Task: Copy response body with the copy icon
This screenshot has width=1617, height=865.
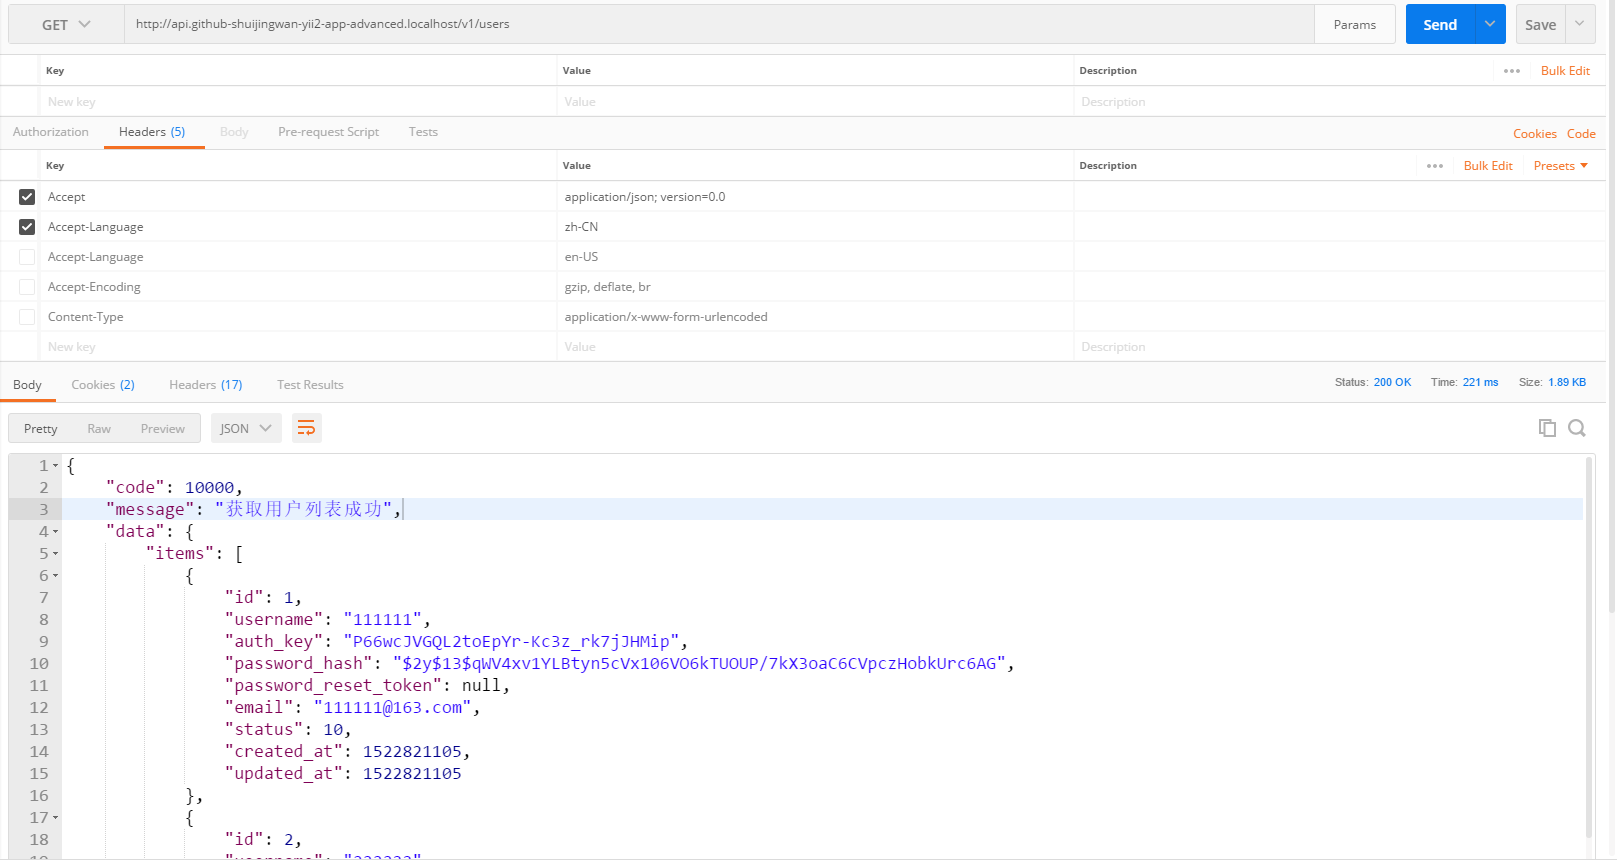Action: tap(1547, 428)
